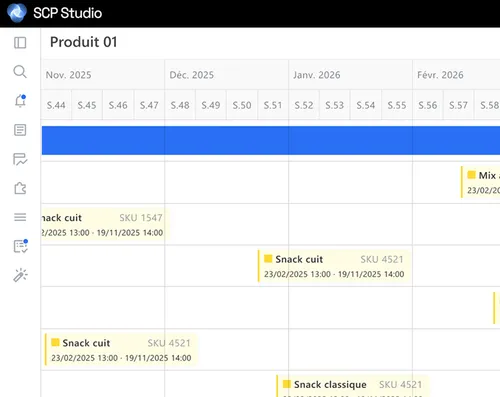Open the Snack classique SKU 4521 card
The image size is (500, 397).
pos(353,386)
